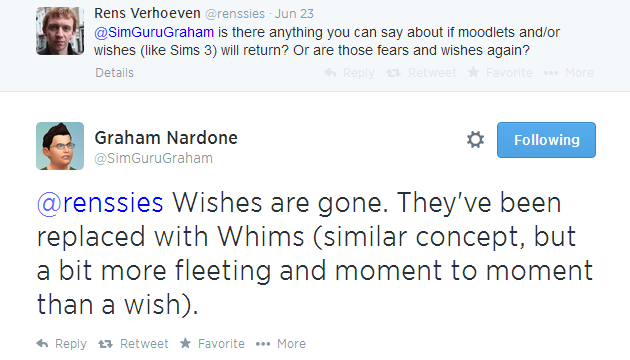The height and width of the screenshot is (360, 630).
Task: Click the Rens Verhoeven display name
Action: (147, 13)
